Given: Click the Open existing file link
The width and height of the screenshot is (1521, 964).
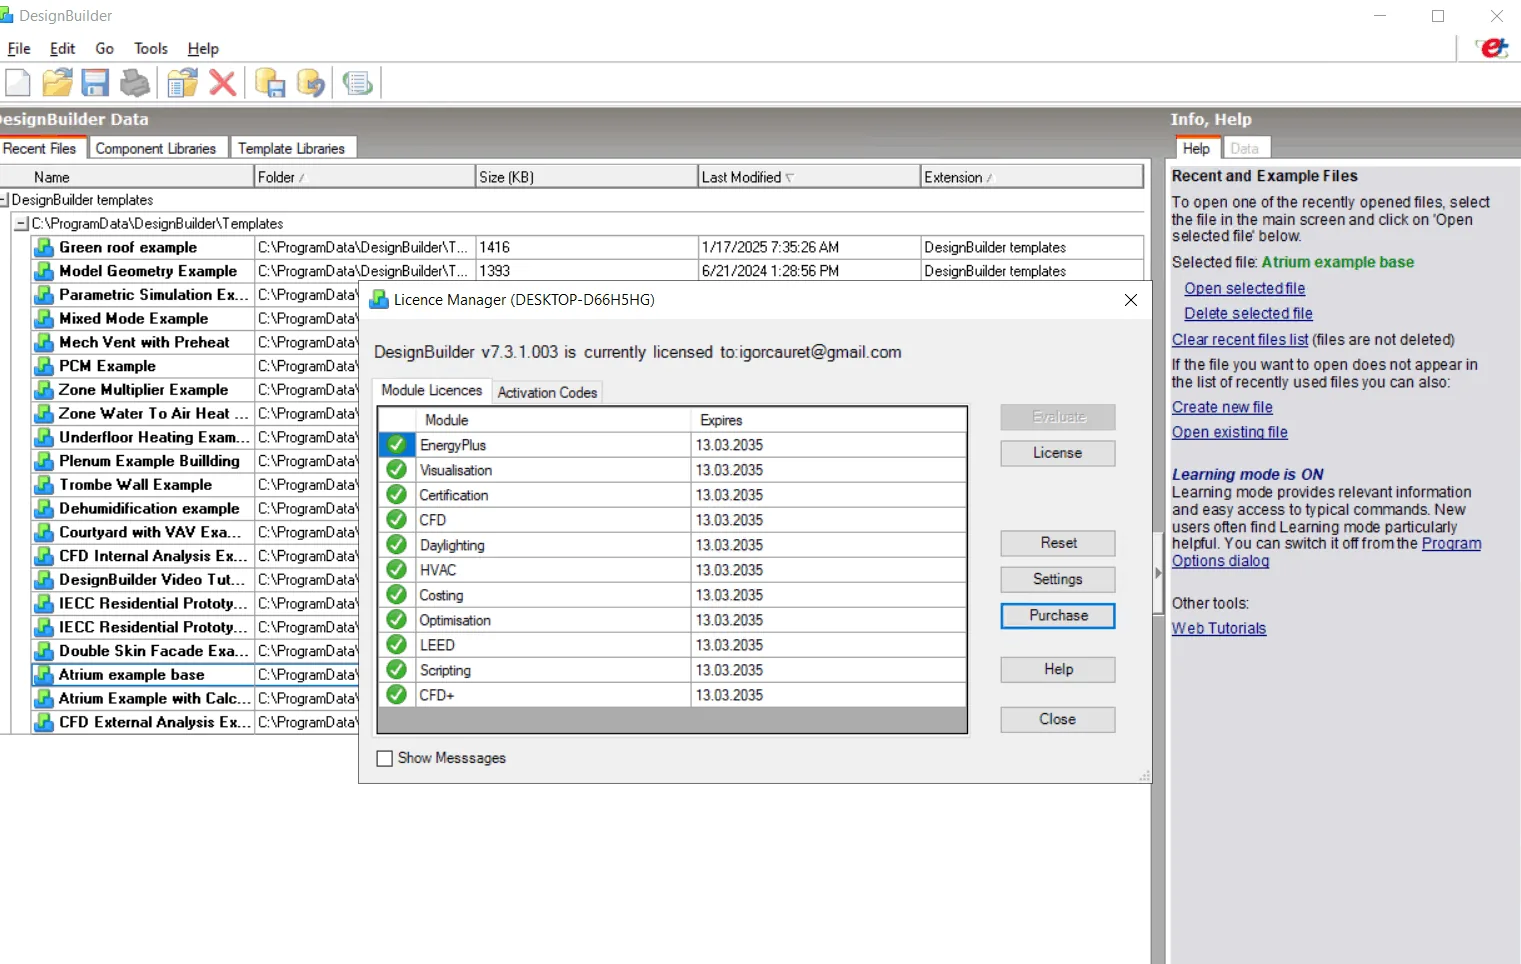Looking at the screenshot, I should pyautogui.click(x=1230, y=432).
